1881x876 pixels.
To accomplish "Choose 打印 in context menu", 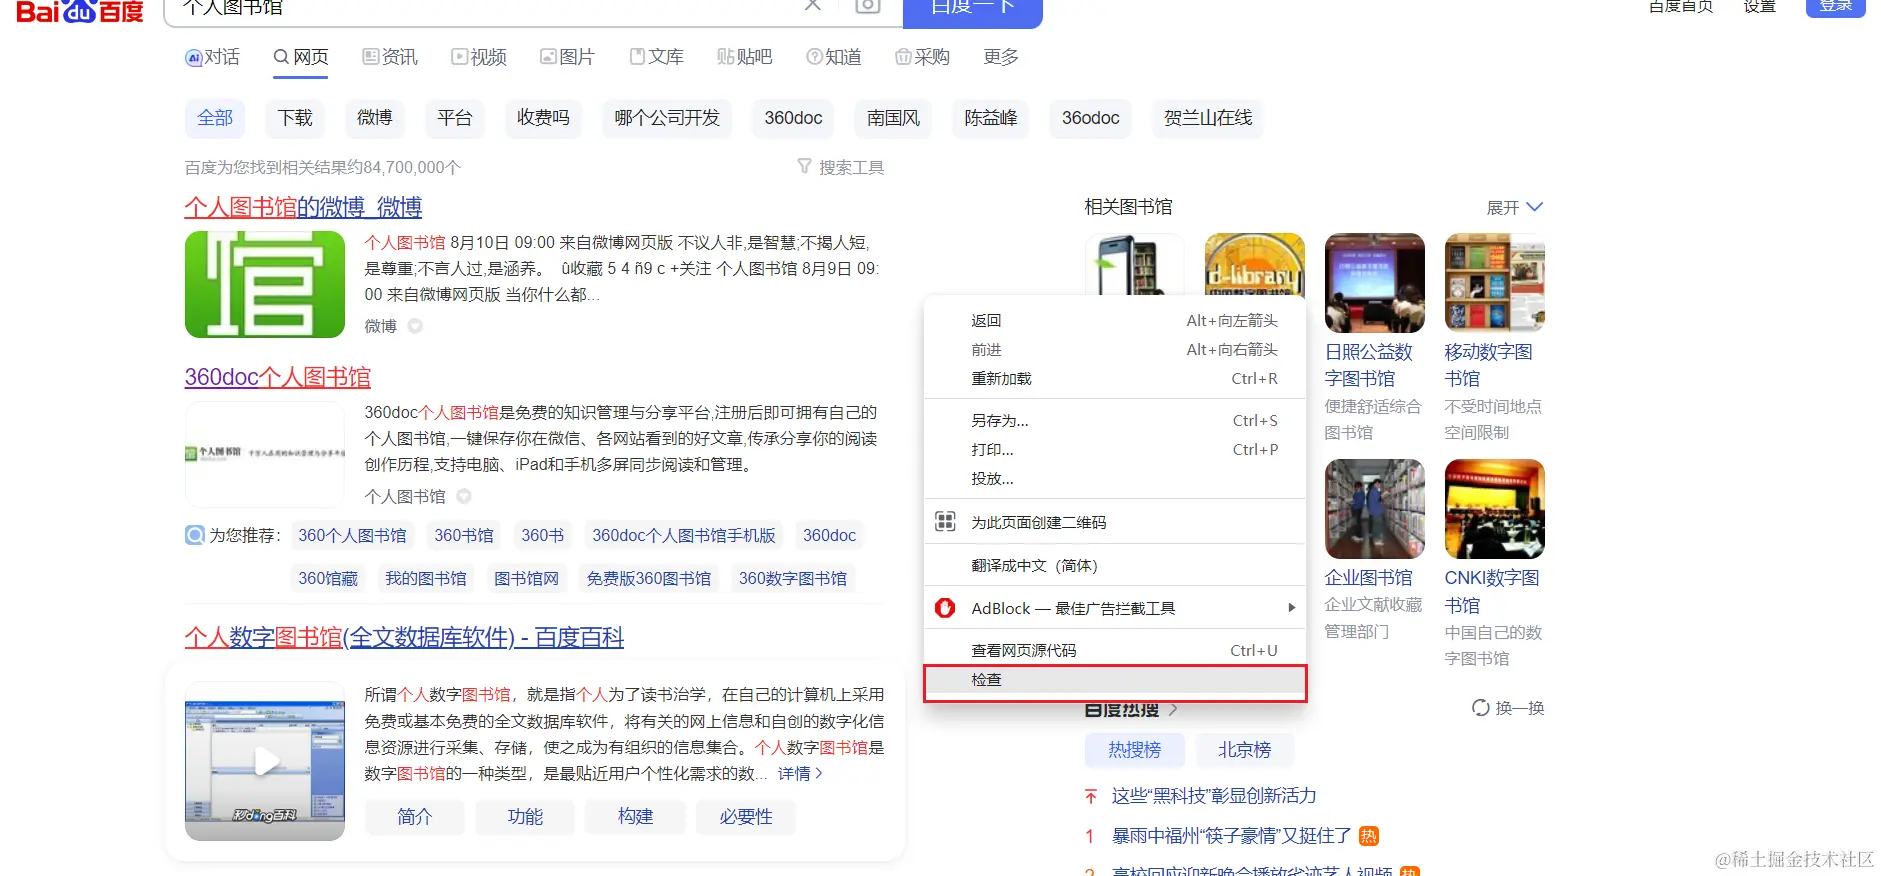I will point(1114,450).
